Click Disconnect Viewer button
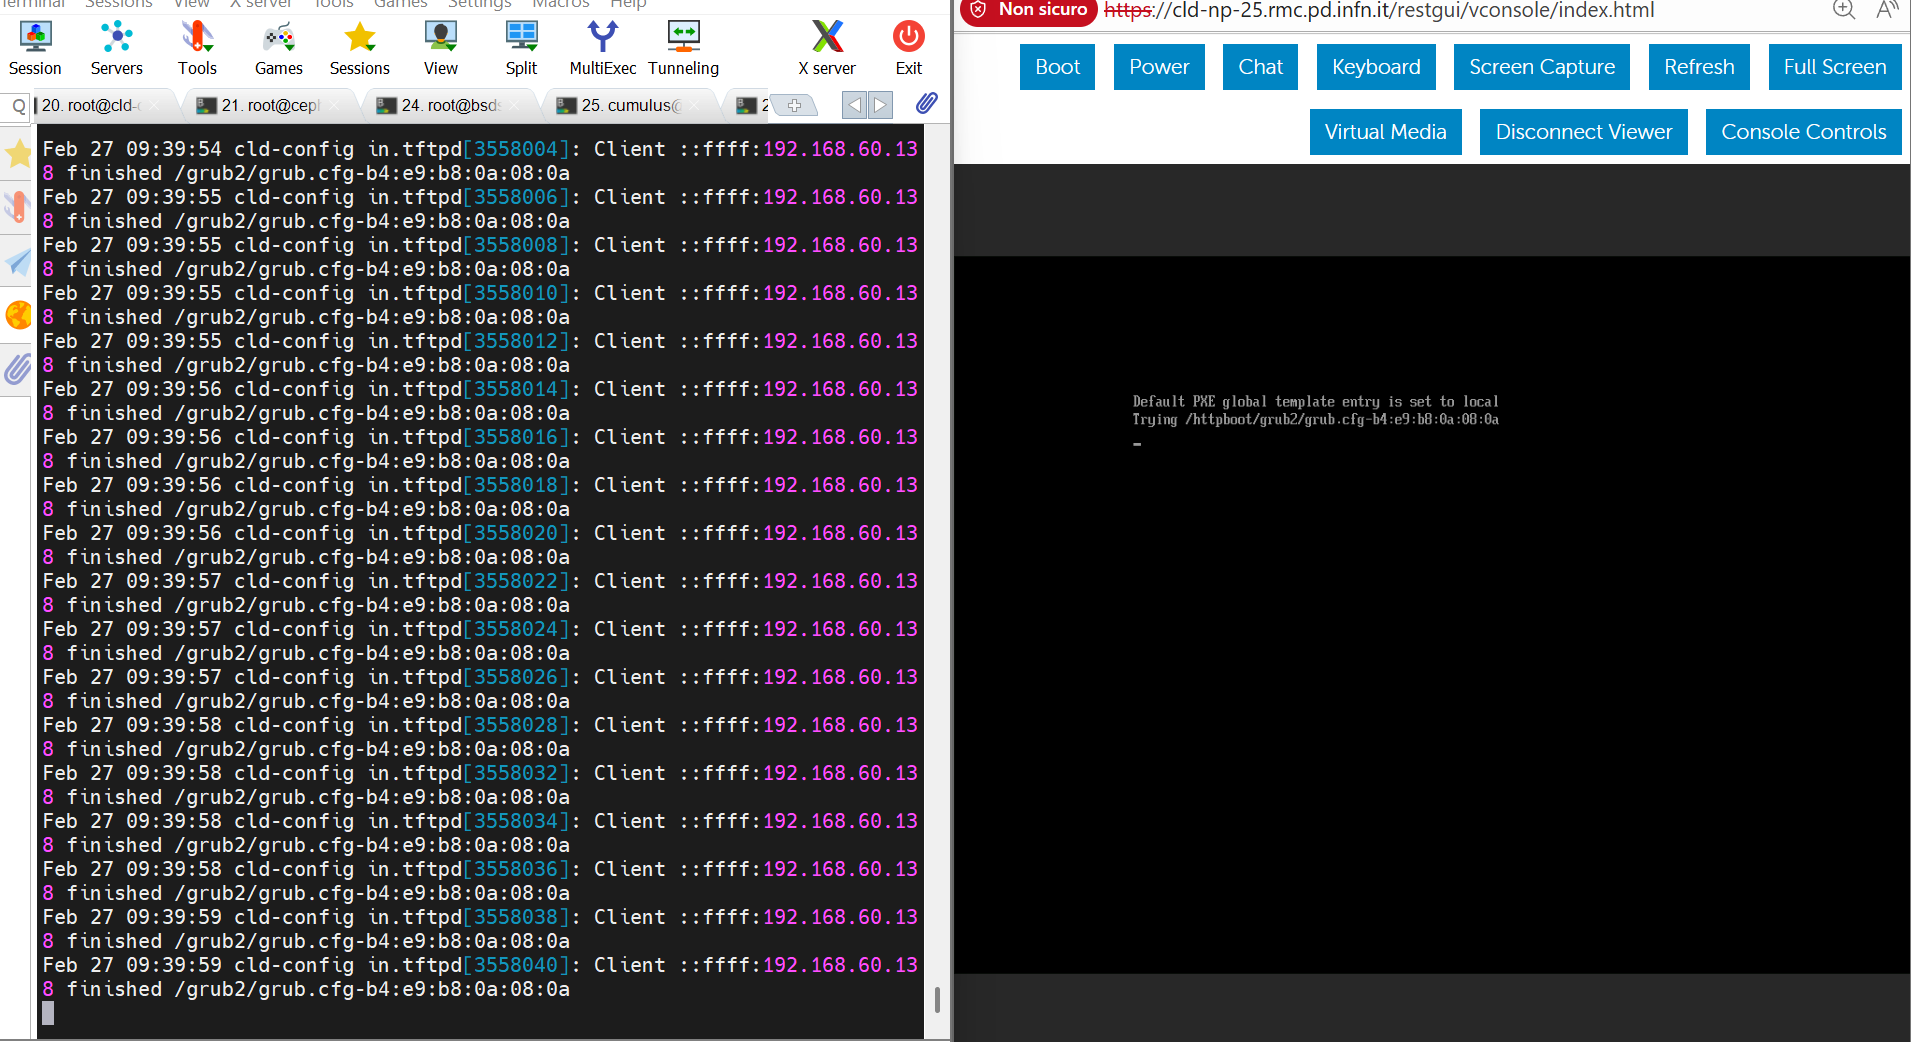 point(1583,132)
